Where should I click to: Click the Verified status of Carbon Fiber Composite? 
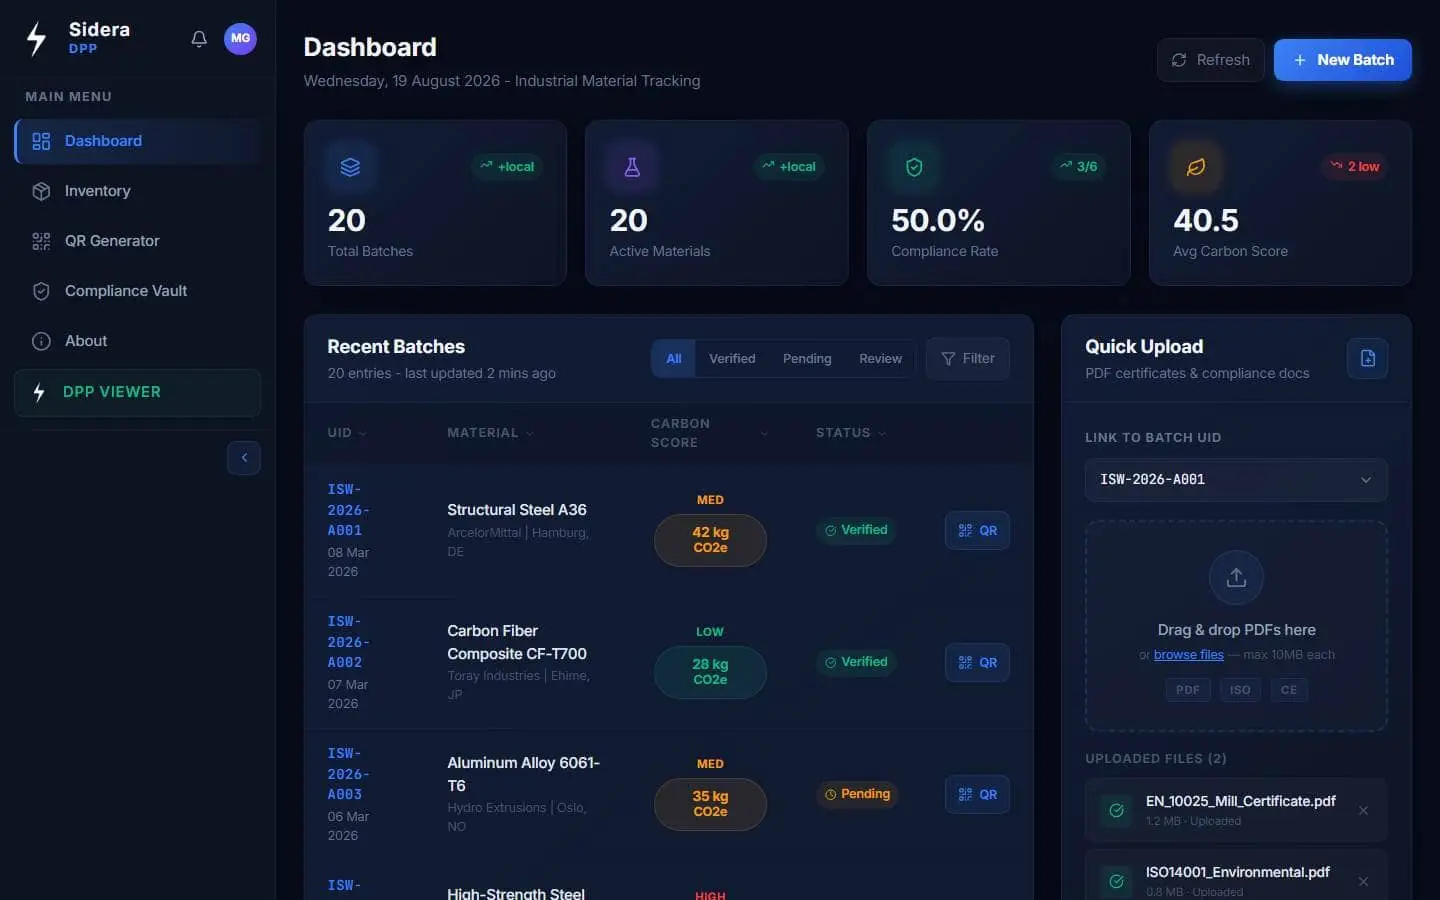tap(856, 662)
